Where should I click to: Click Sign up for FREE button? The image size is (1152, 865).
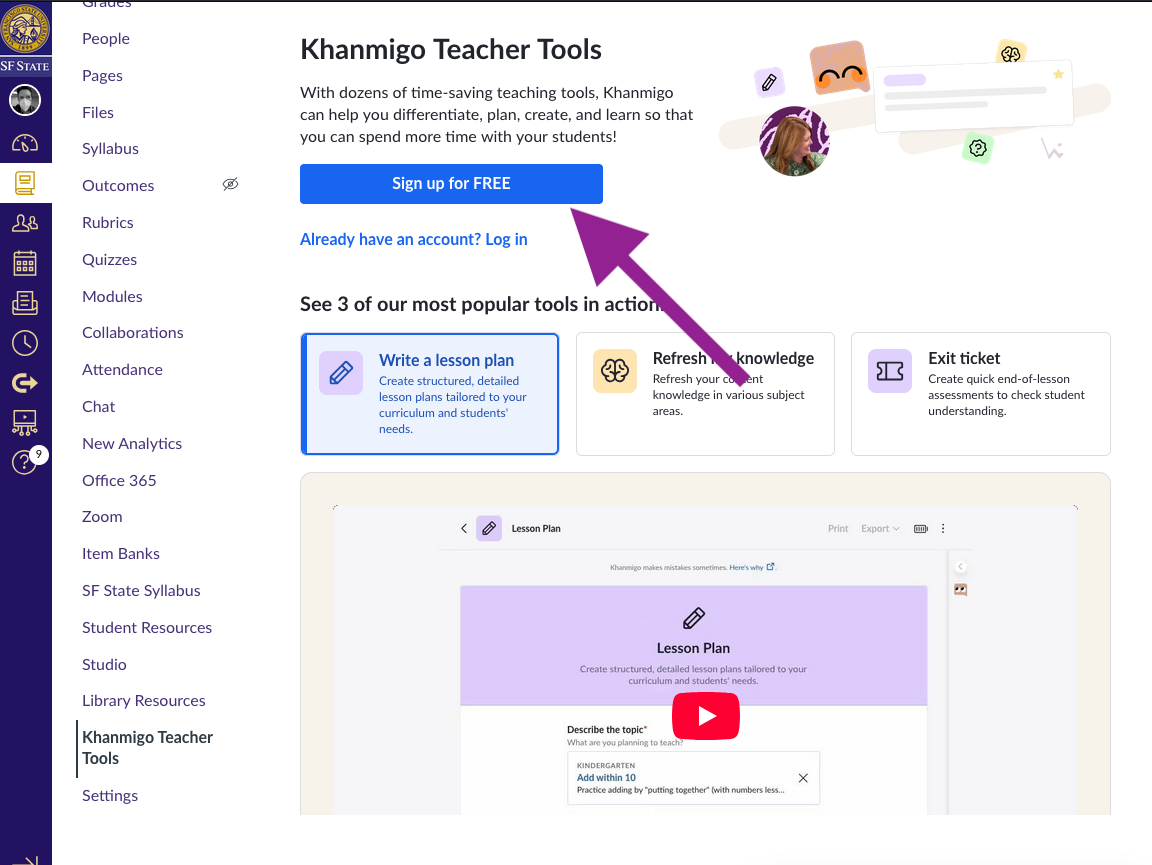(451, 184)
